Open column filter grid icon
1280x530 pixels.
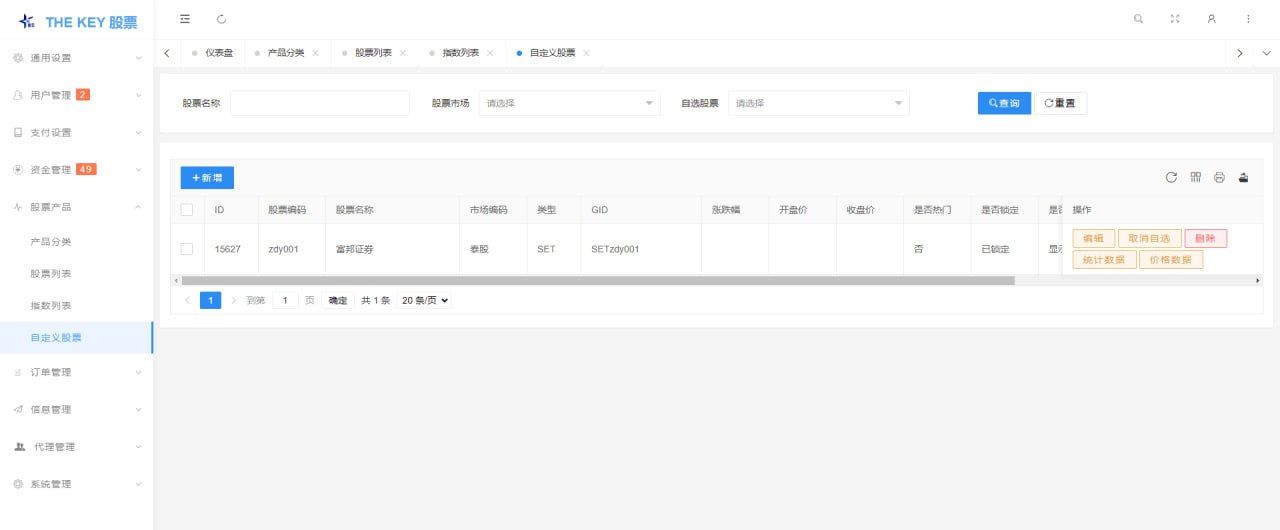pyautogui.click(x=1195, y=178)
